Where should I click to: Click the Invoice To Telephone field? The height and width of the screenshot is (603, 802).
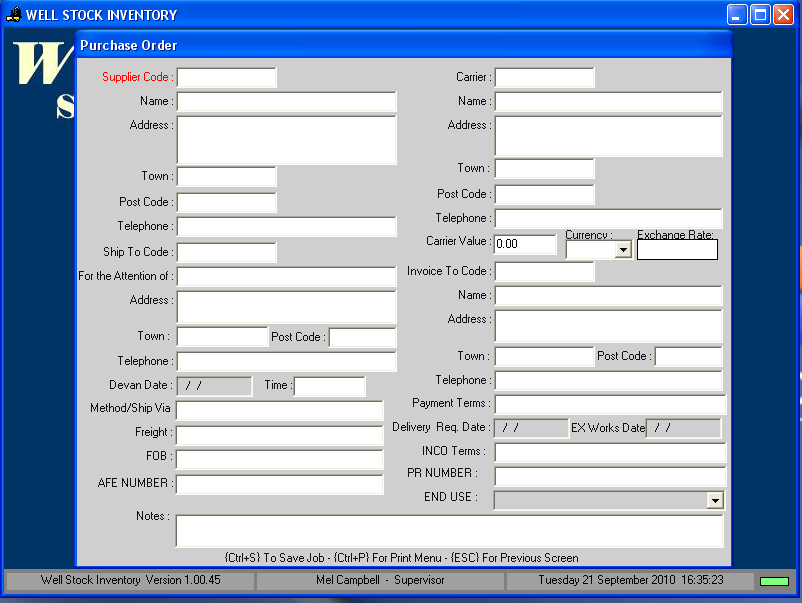[x=609, y=381]
